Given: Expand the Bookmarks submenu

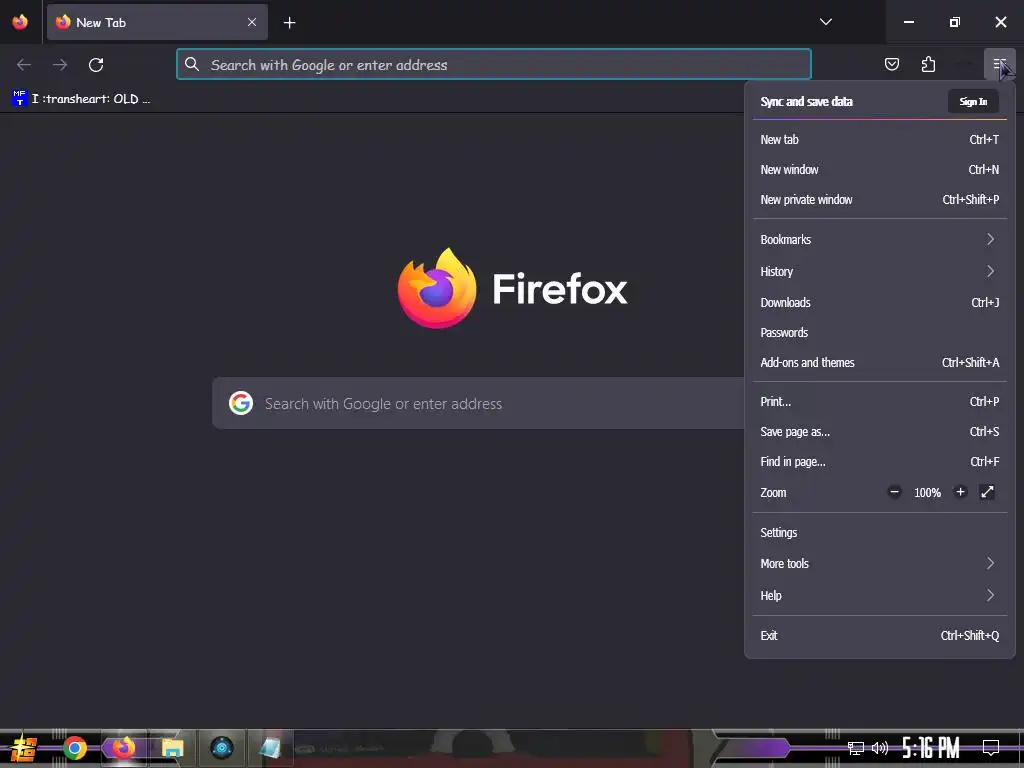Looking at the screenshot, I should pyautogui.click(x=880, y=239).
